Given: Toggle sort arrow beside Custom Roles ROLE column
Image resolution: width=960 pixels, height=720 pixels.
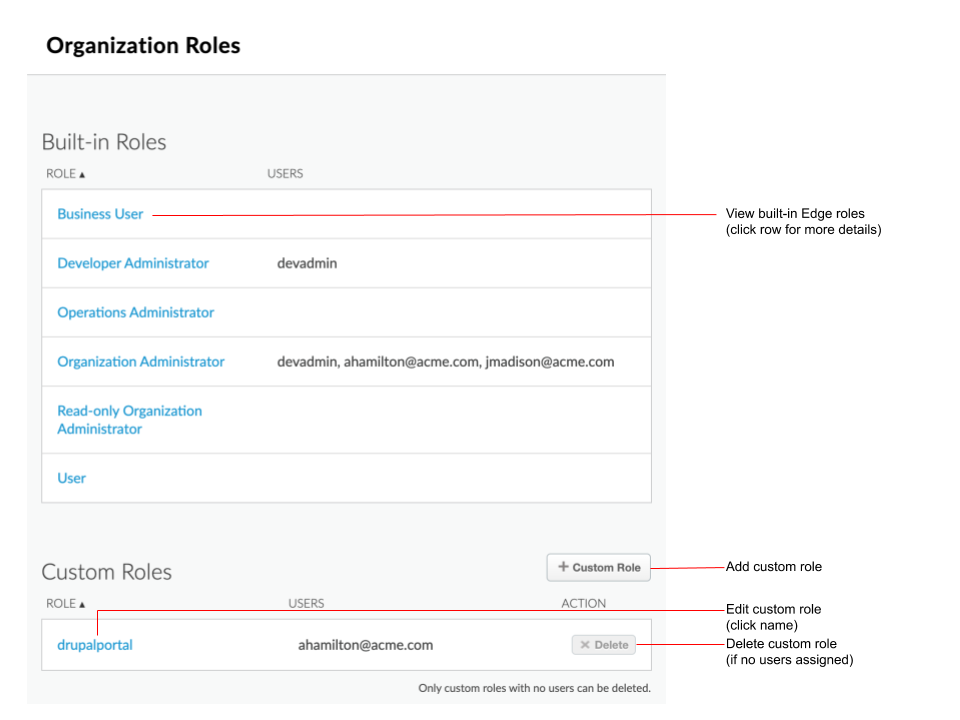Looking at the screenshot, I should point(82,605).
